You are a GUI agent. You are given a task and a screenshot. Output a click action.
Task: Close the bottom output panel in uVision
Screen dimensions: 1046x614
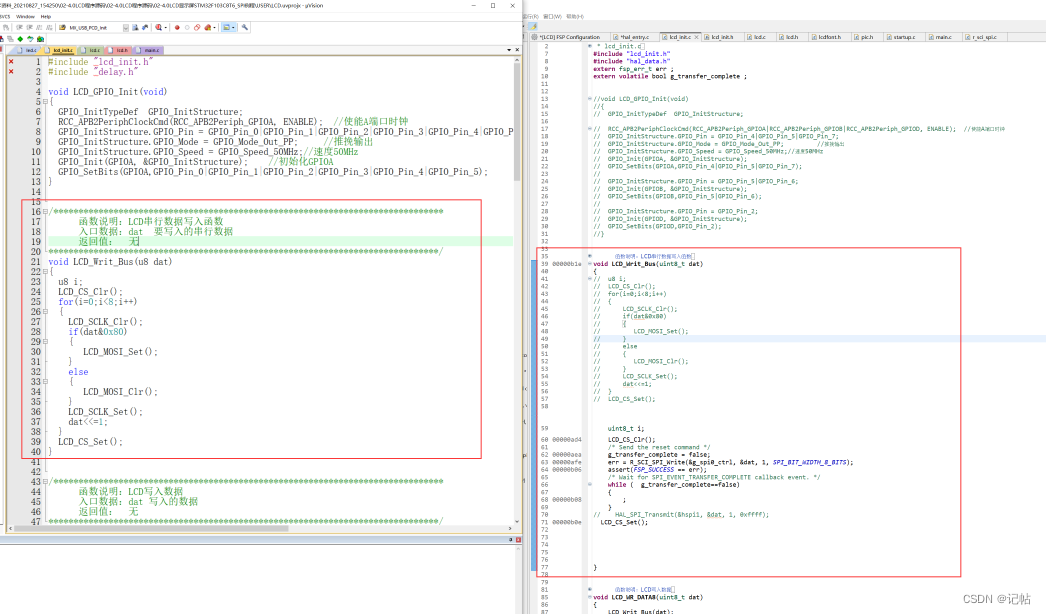tap(518, 539)
